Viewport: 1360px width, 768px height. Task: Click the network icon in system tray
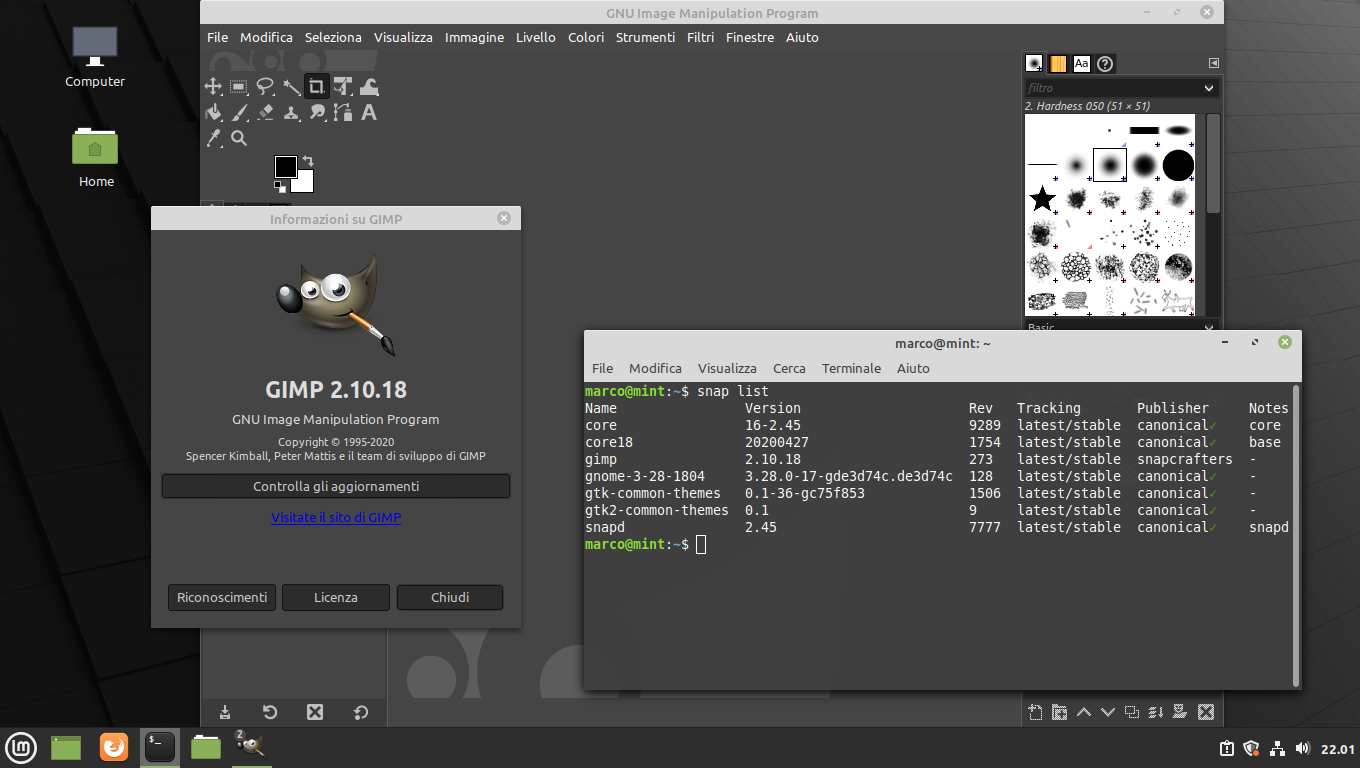[x=1277, y=748]
